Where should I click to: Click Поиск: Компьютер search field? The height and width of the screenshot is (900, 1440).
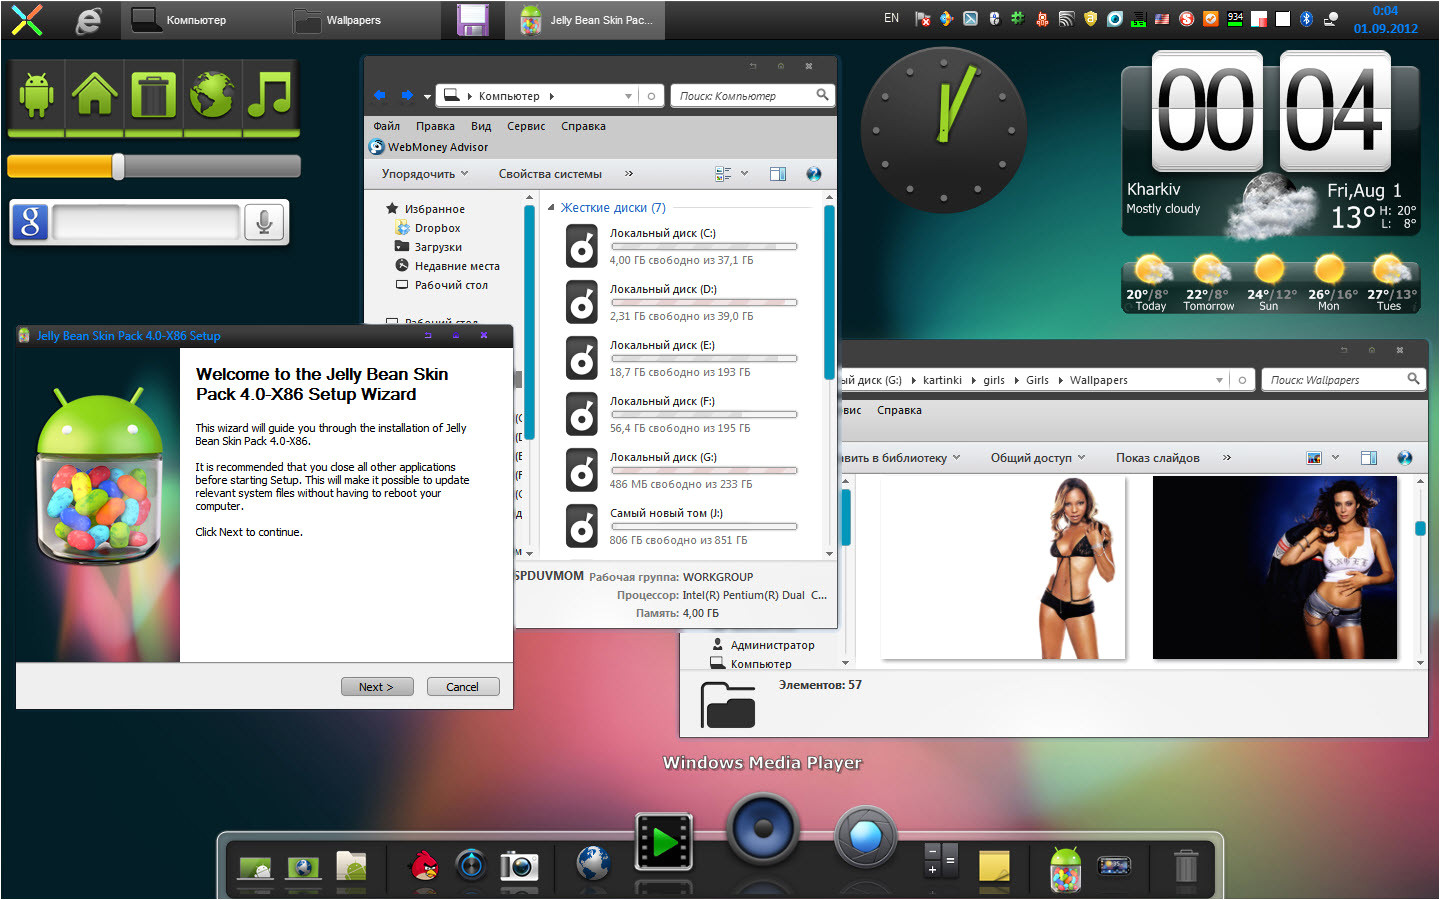[x=752, y=96]
